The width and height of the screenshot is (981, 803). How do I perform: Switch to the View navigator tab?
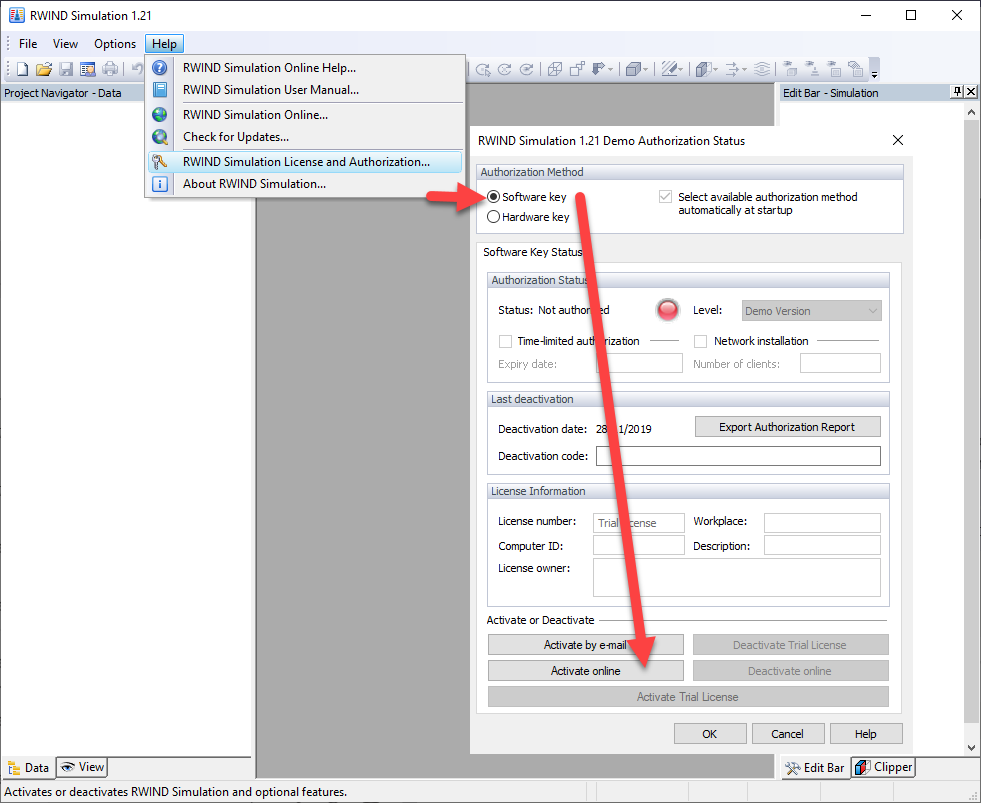tap(82, 767)
